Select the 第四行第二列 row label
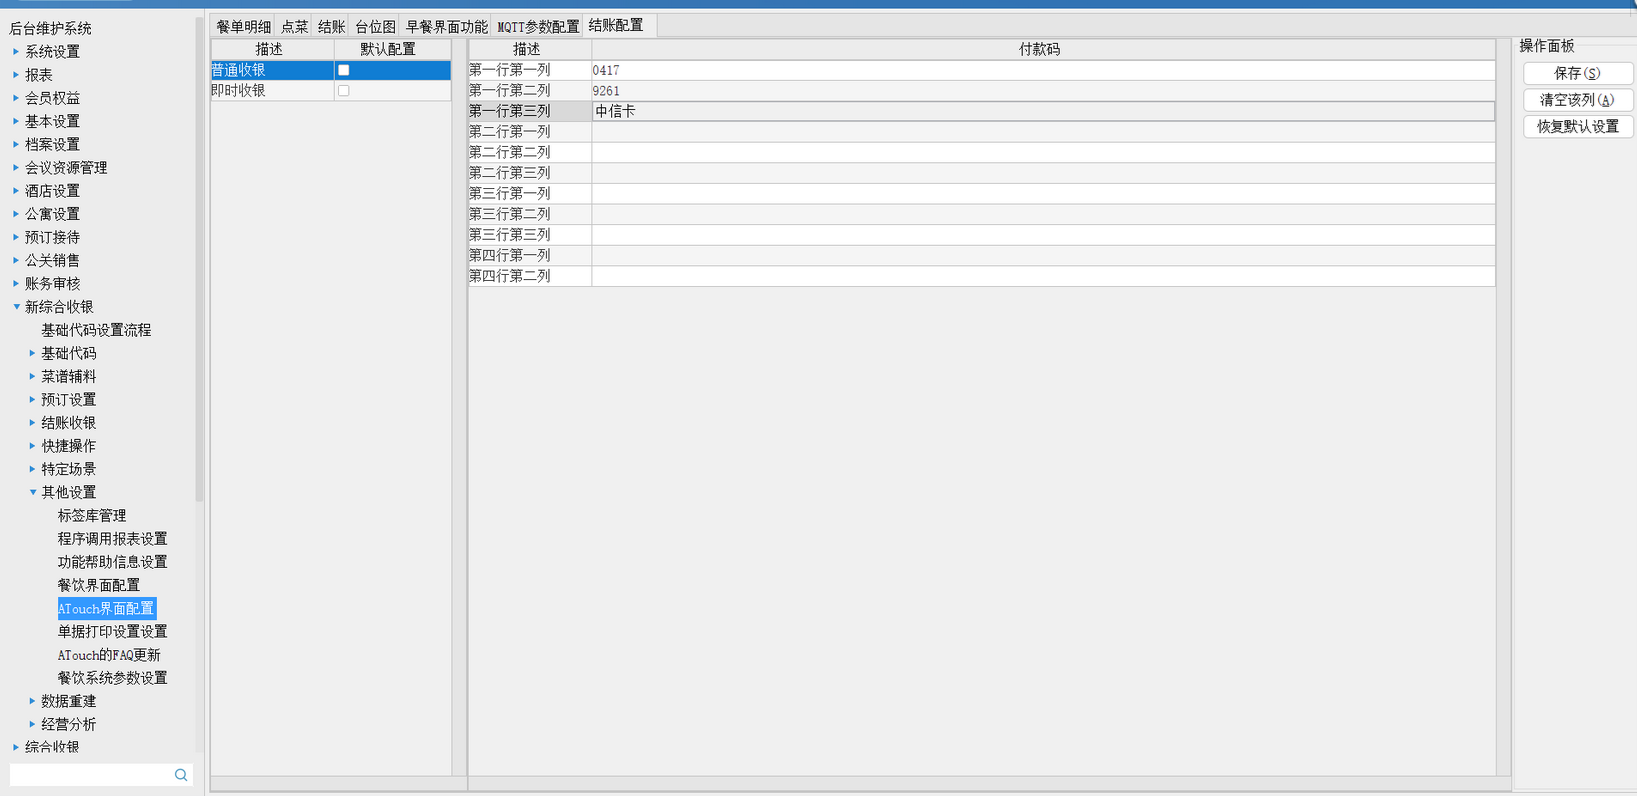This screenshot has height=796, width=1637. point(529,276)
